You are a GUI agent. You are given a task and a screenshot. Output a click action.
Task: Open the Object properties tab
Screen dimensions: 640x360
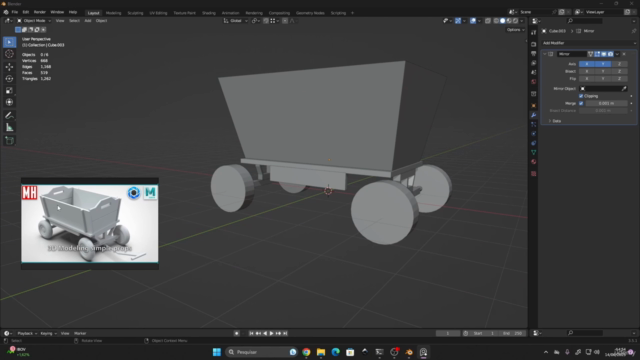(533, 106)
